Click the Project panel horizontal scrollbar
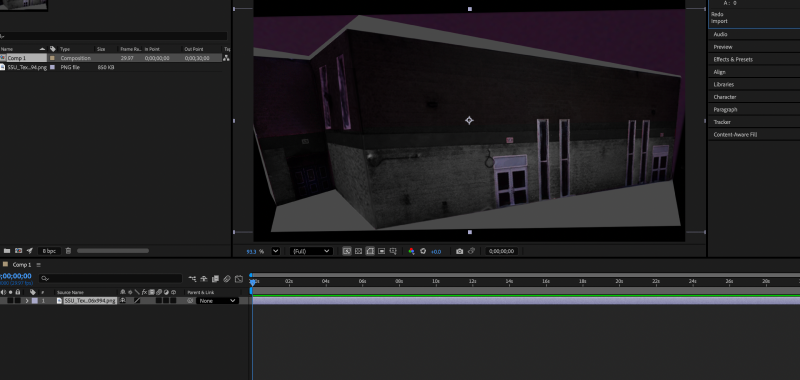 pyautogui.click(x=113, y=251)
